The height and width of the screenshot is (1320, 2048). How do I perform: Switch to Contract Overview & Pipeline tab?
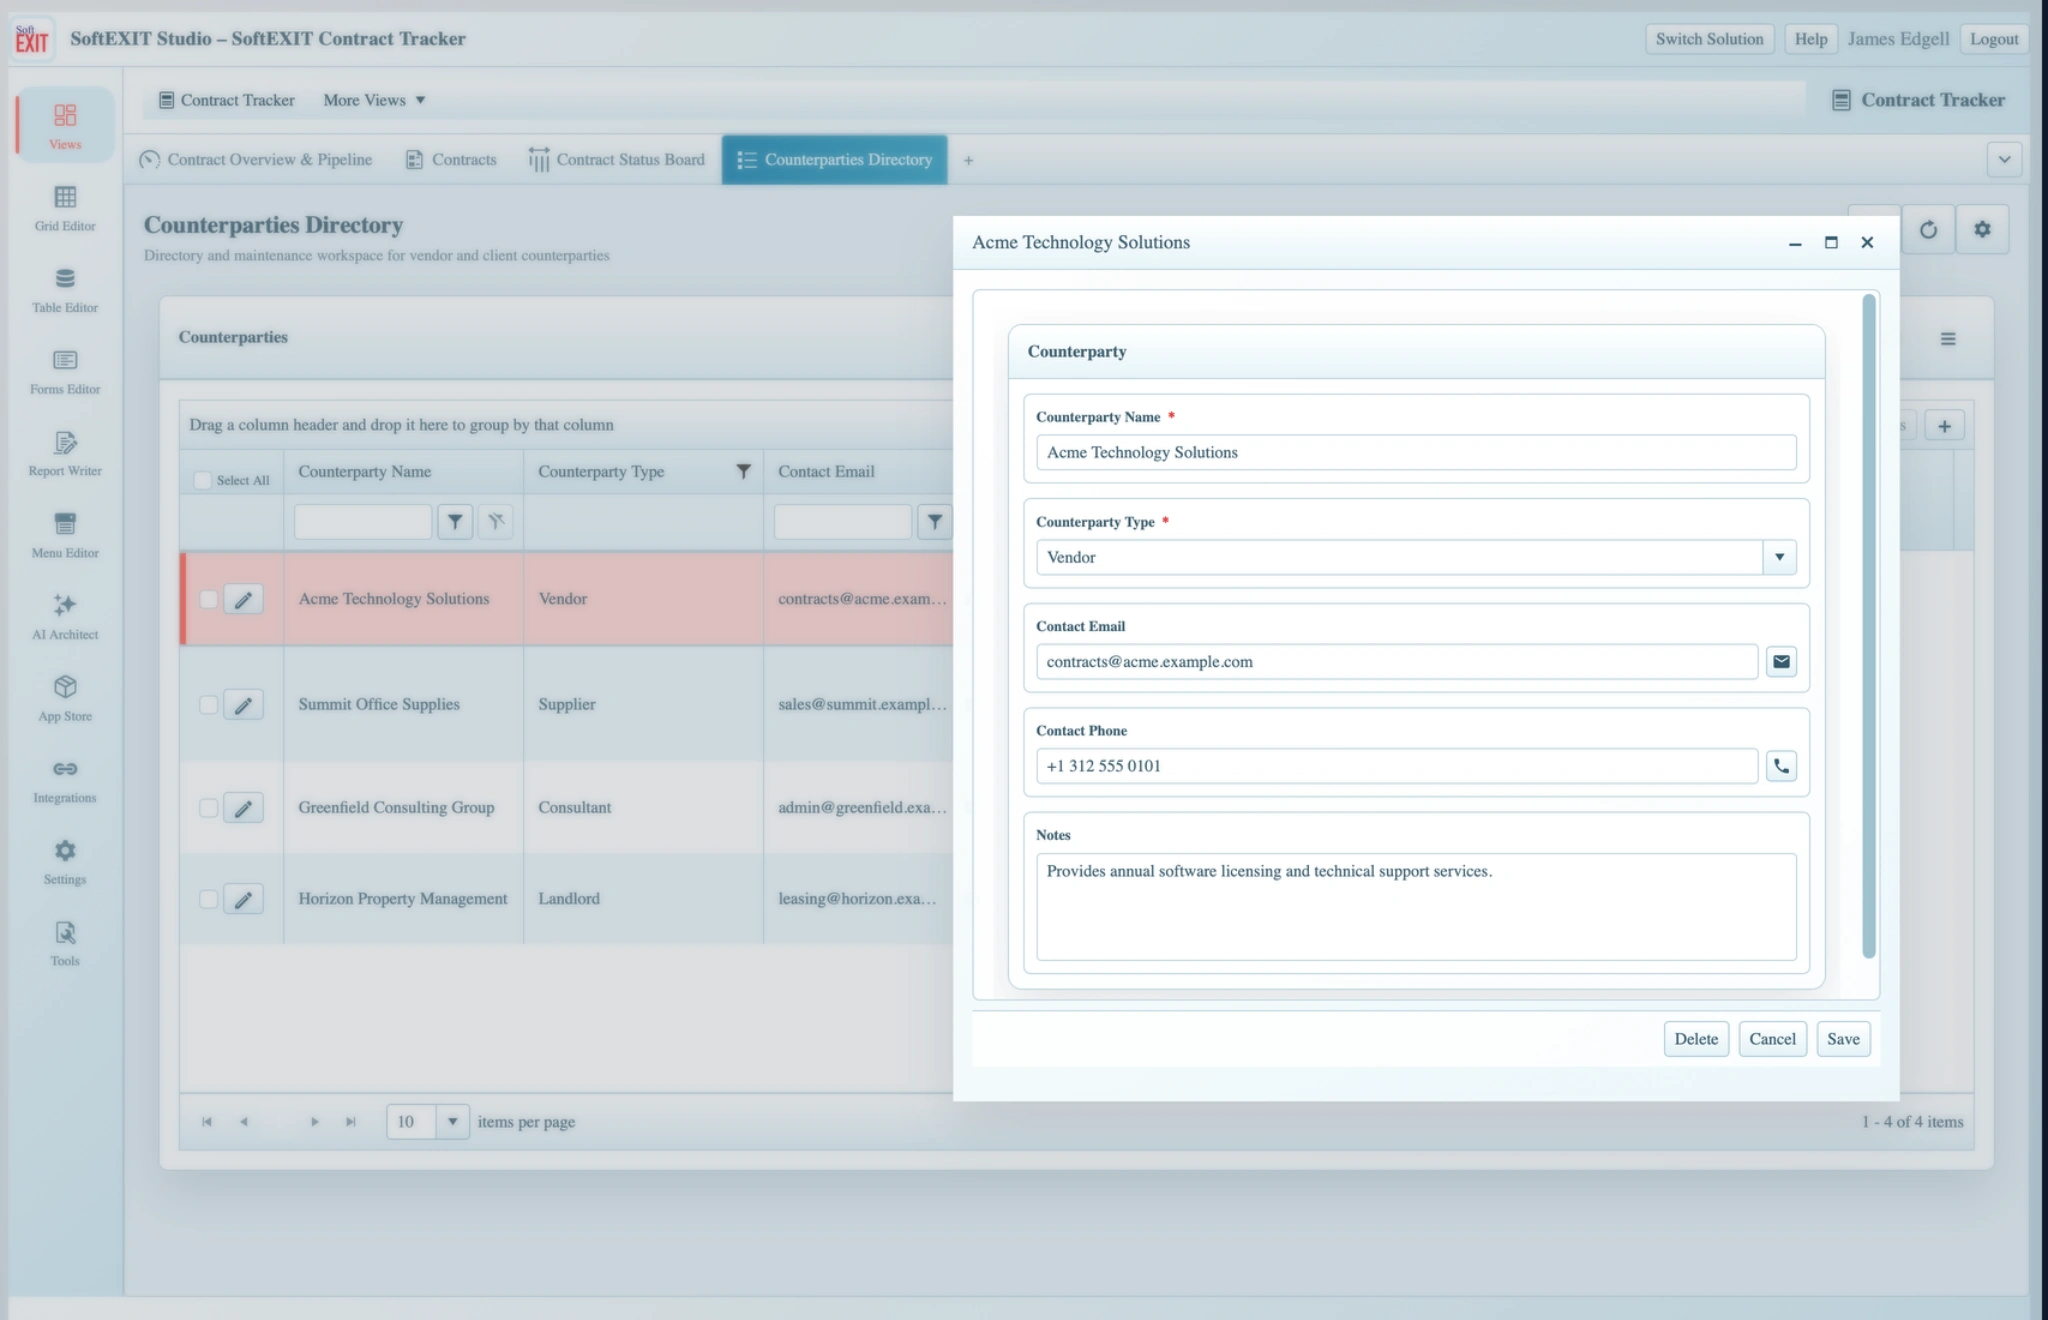[256, 160]
